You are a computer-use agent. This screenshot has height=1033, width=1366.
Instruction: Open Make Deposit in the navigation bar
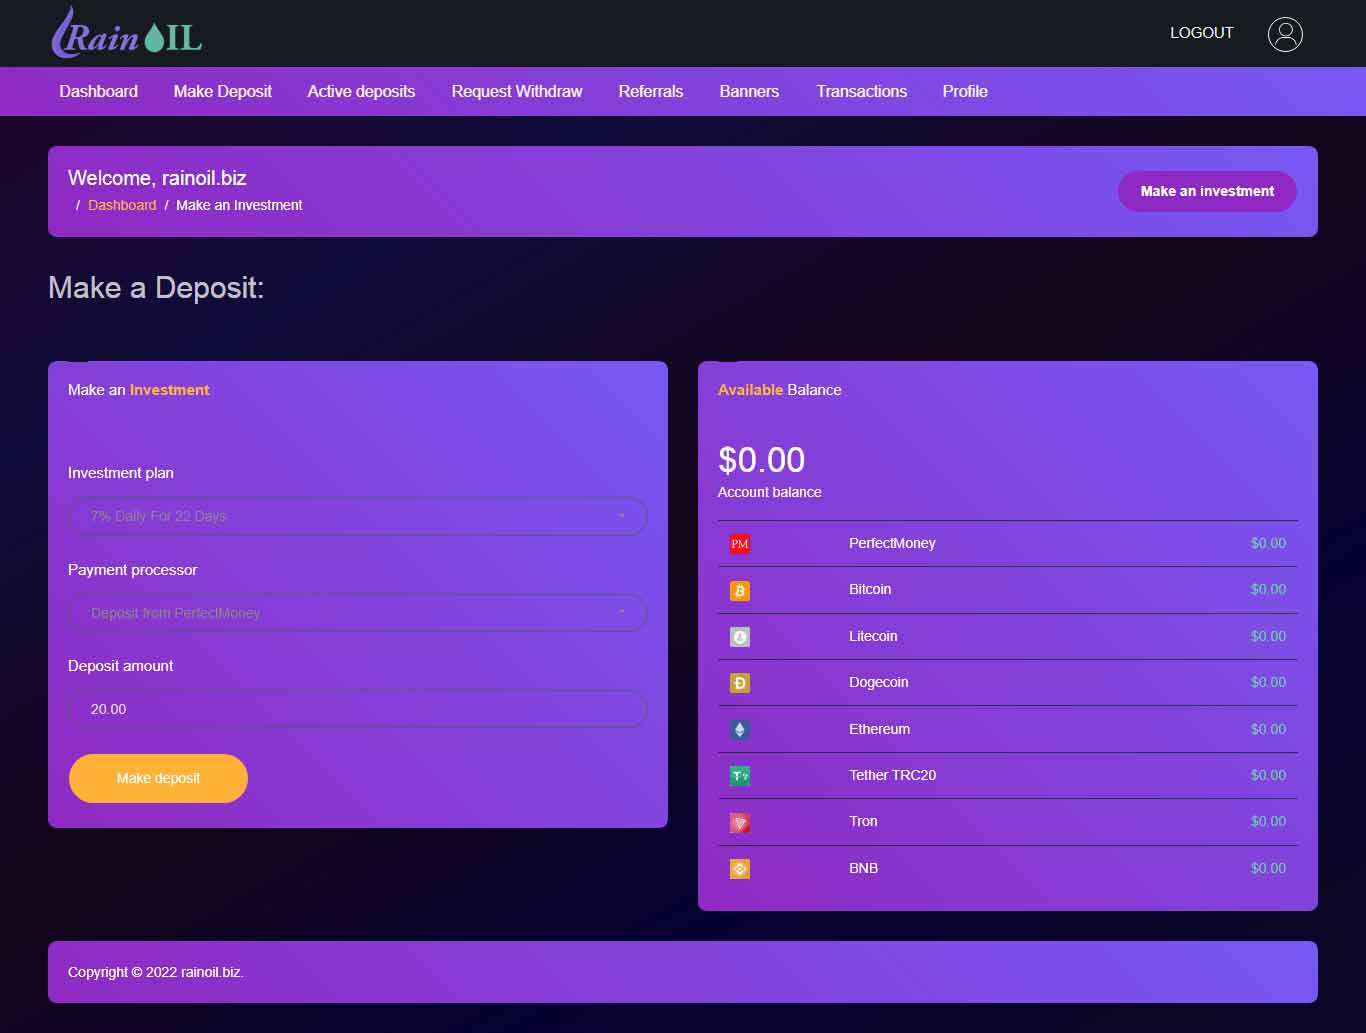[223, 91]
